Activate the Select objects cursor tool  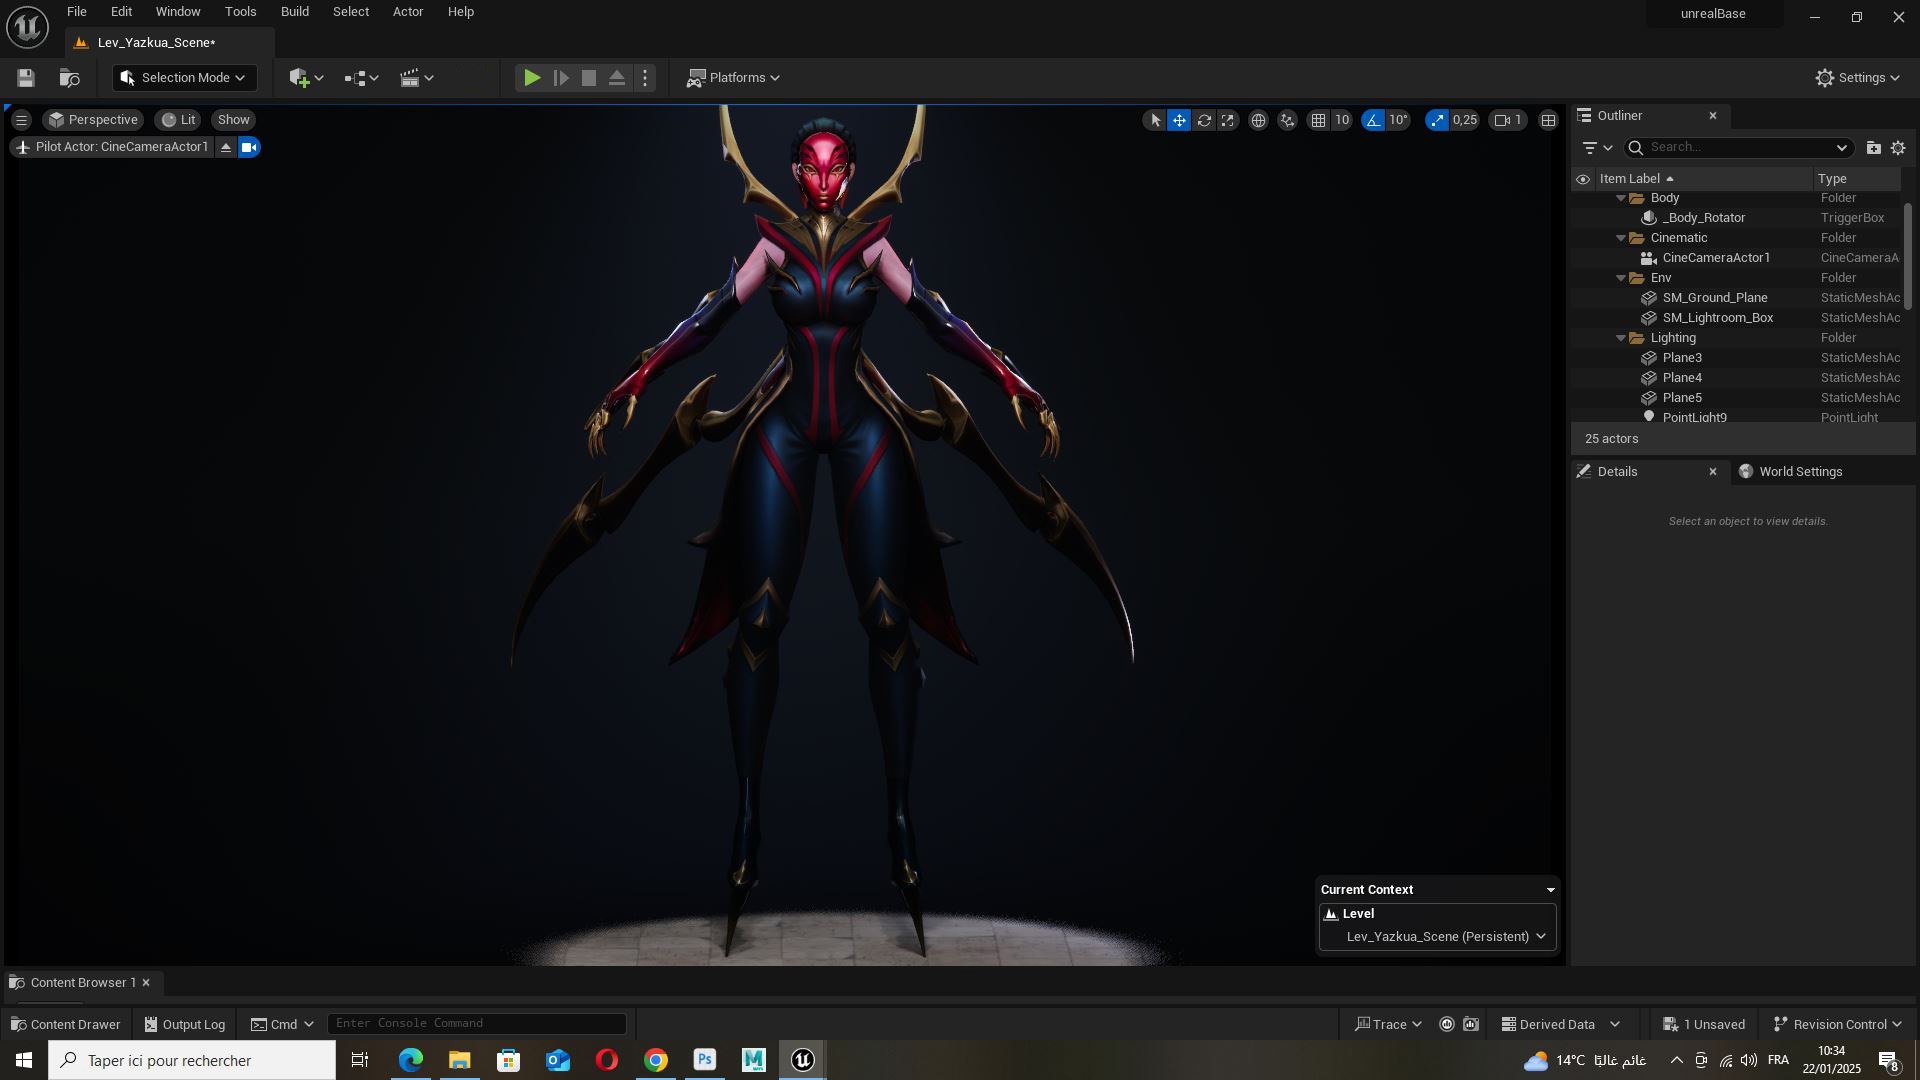coord(1155,120)
